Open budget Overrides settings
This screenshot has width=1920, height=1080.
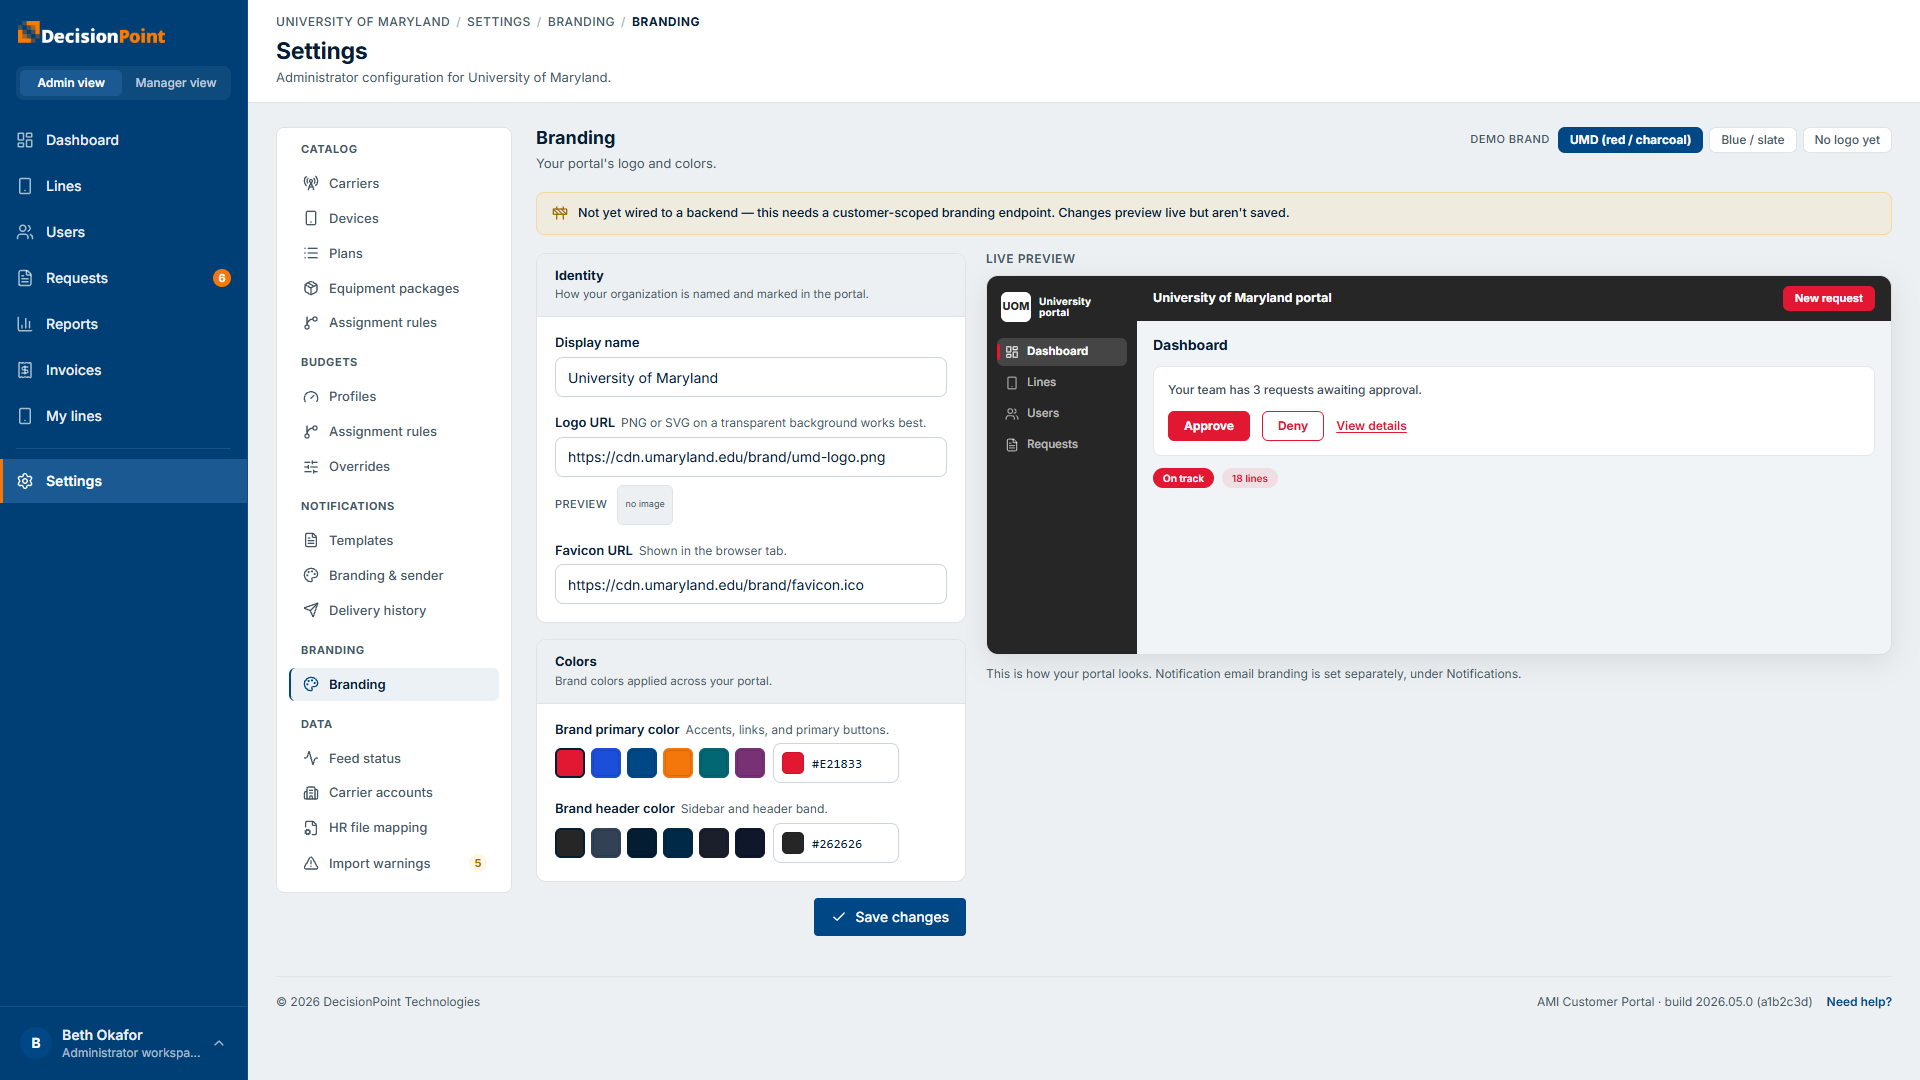(394, 466)
